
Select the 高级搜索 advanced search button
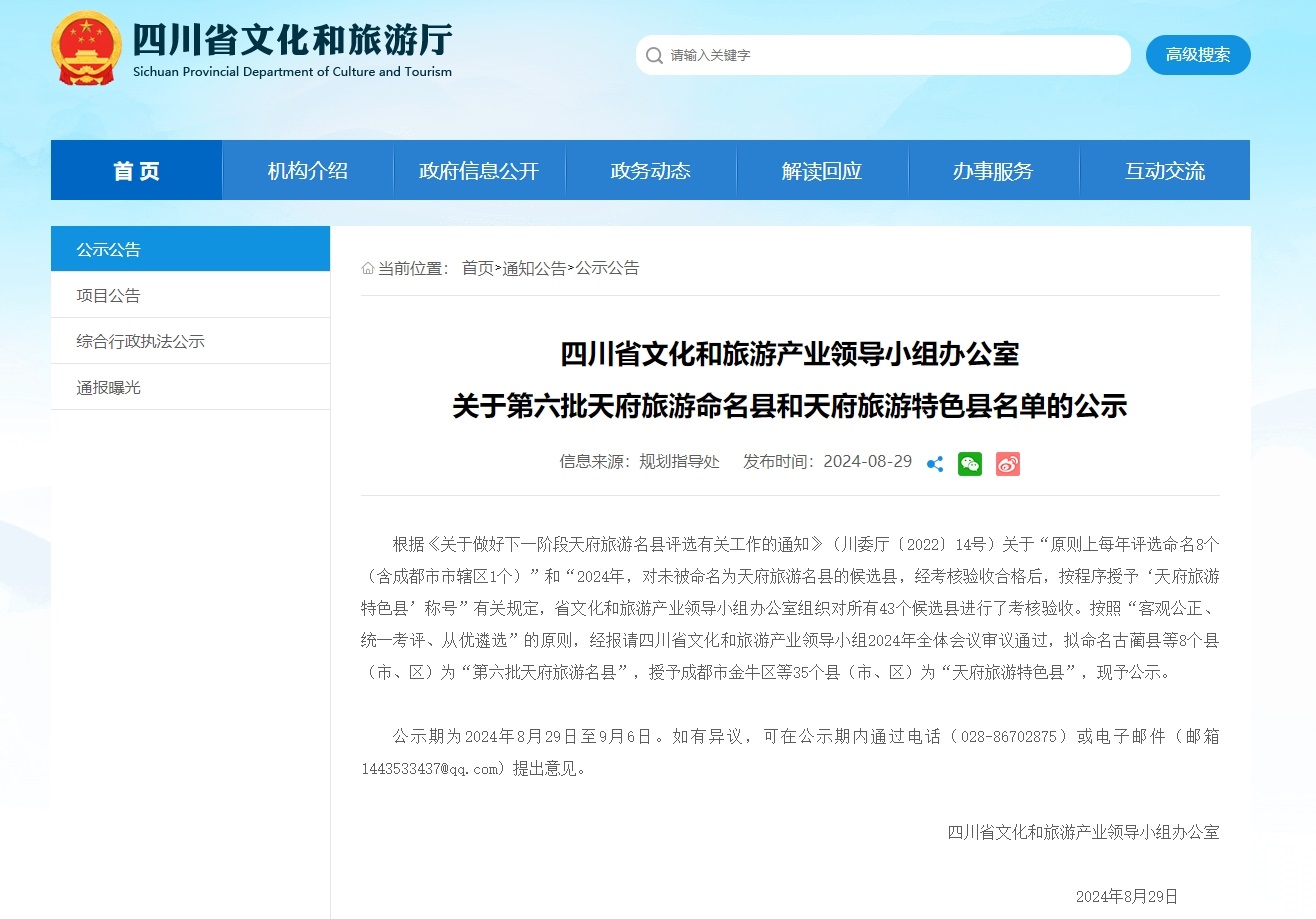(x=1197, y=55)
